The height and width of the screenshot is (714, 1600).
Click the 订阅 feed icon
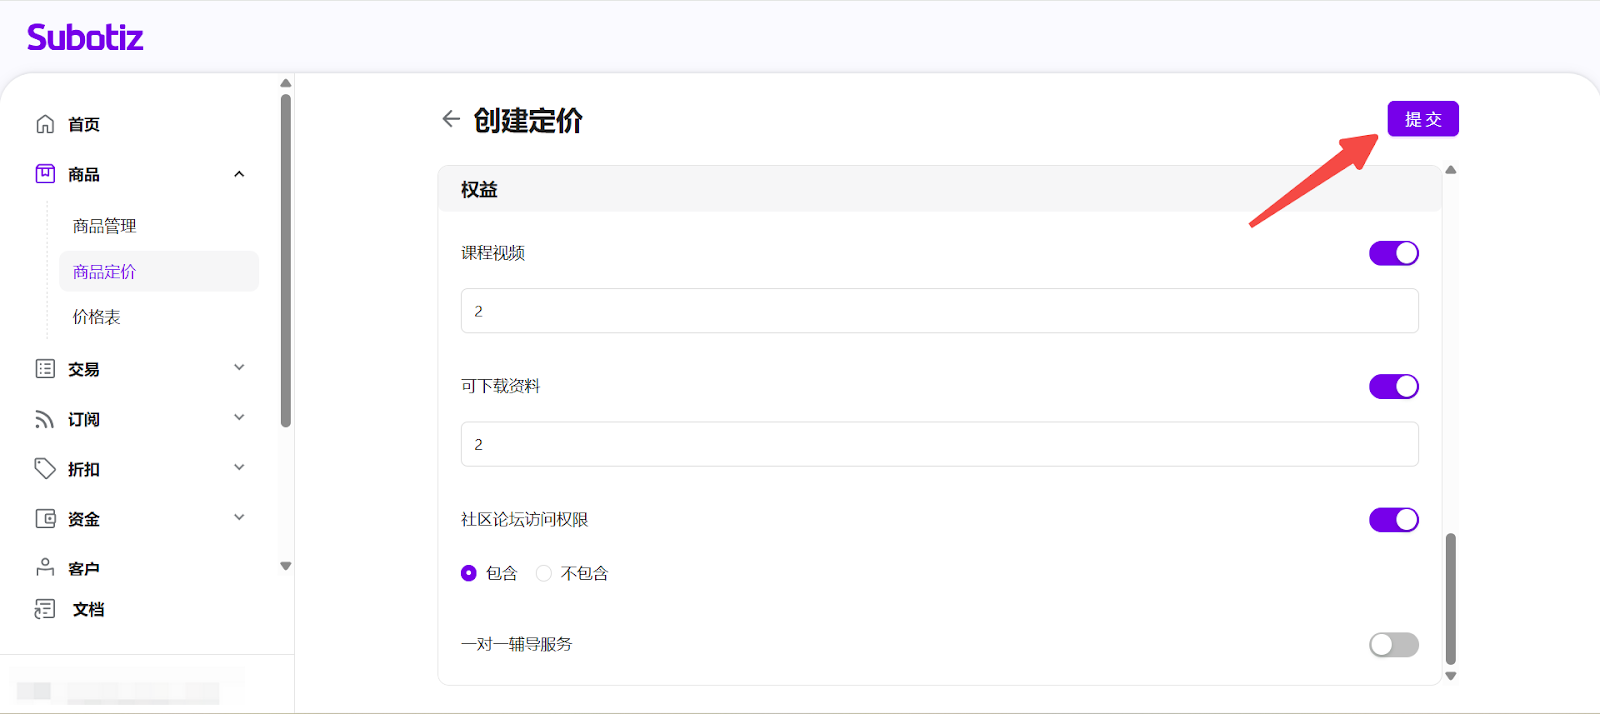45,419
